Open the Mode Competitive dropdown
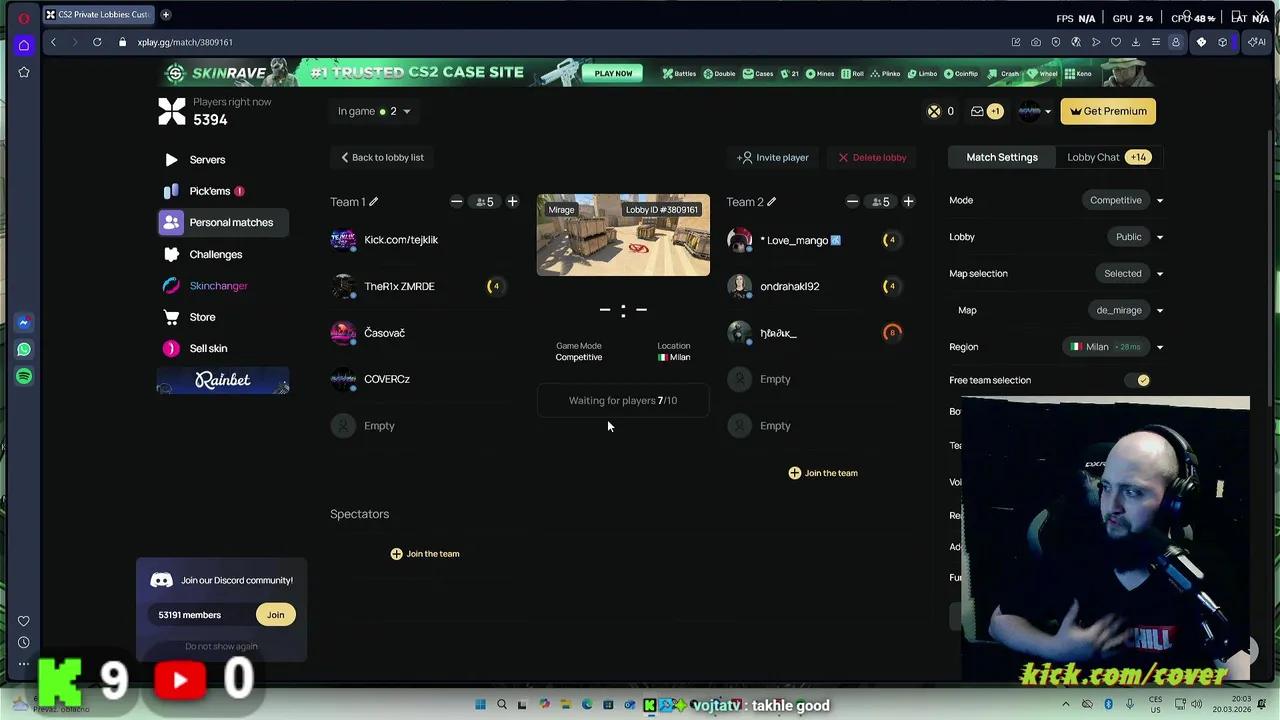This screenshot has width=1280, height=720. (1125, 200)
